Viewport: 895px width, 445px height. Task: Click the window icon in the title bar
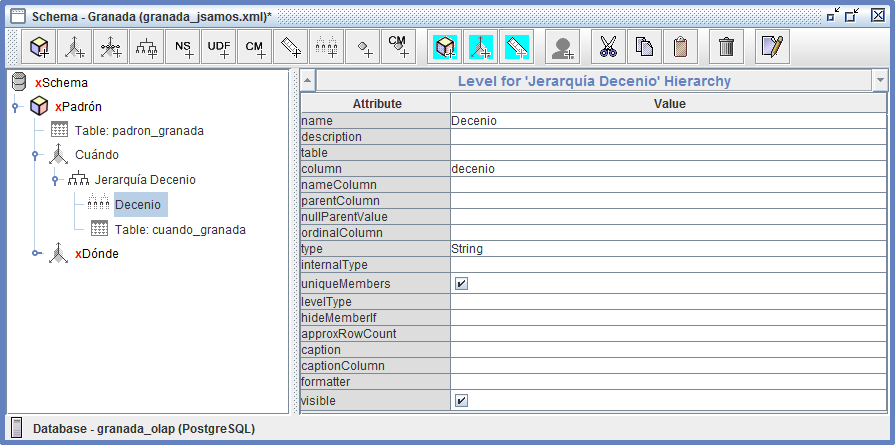(18, 16)
